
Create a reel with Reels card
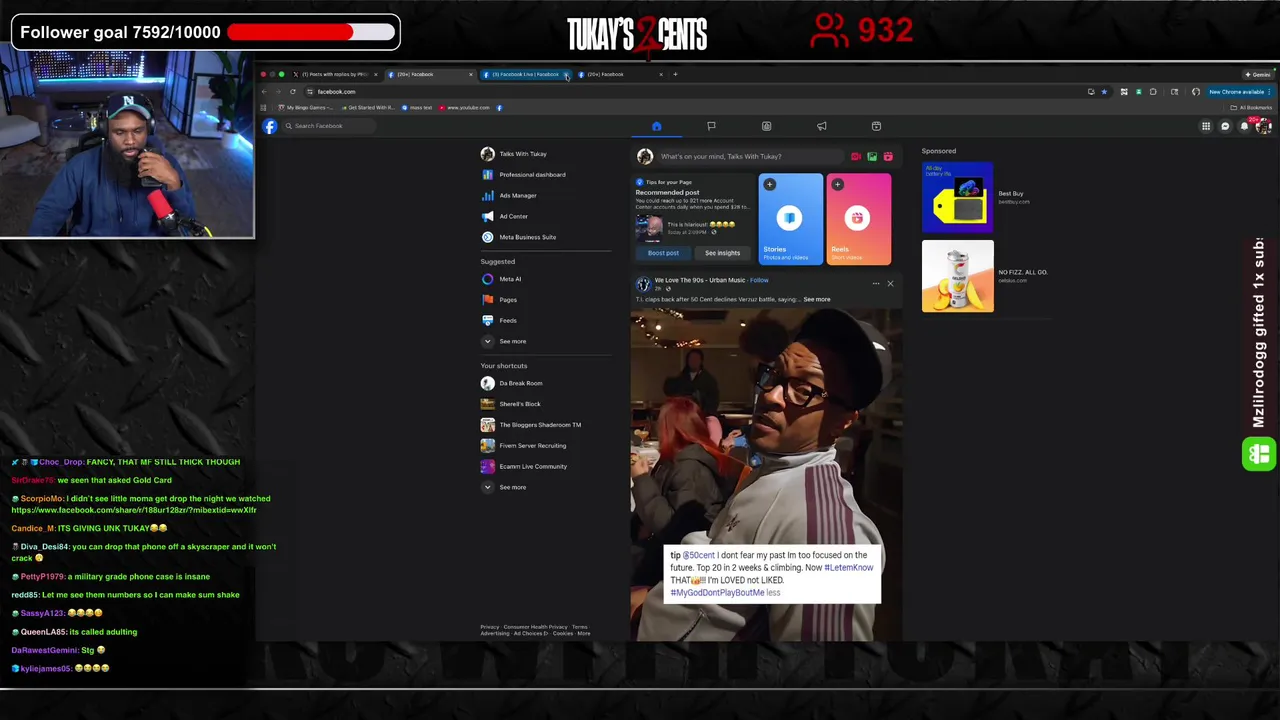pyautogui.click(x=858, y=220)
